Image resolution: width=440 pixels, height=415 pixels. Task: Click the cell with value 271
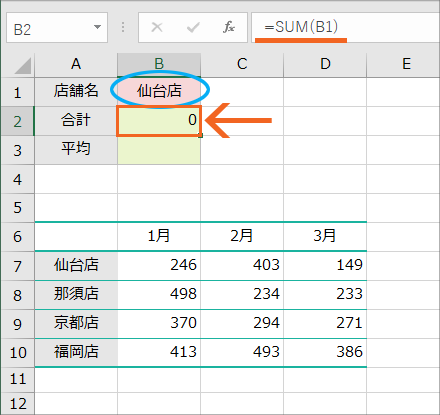click(325, 324)
